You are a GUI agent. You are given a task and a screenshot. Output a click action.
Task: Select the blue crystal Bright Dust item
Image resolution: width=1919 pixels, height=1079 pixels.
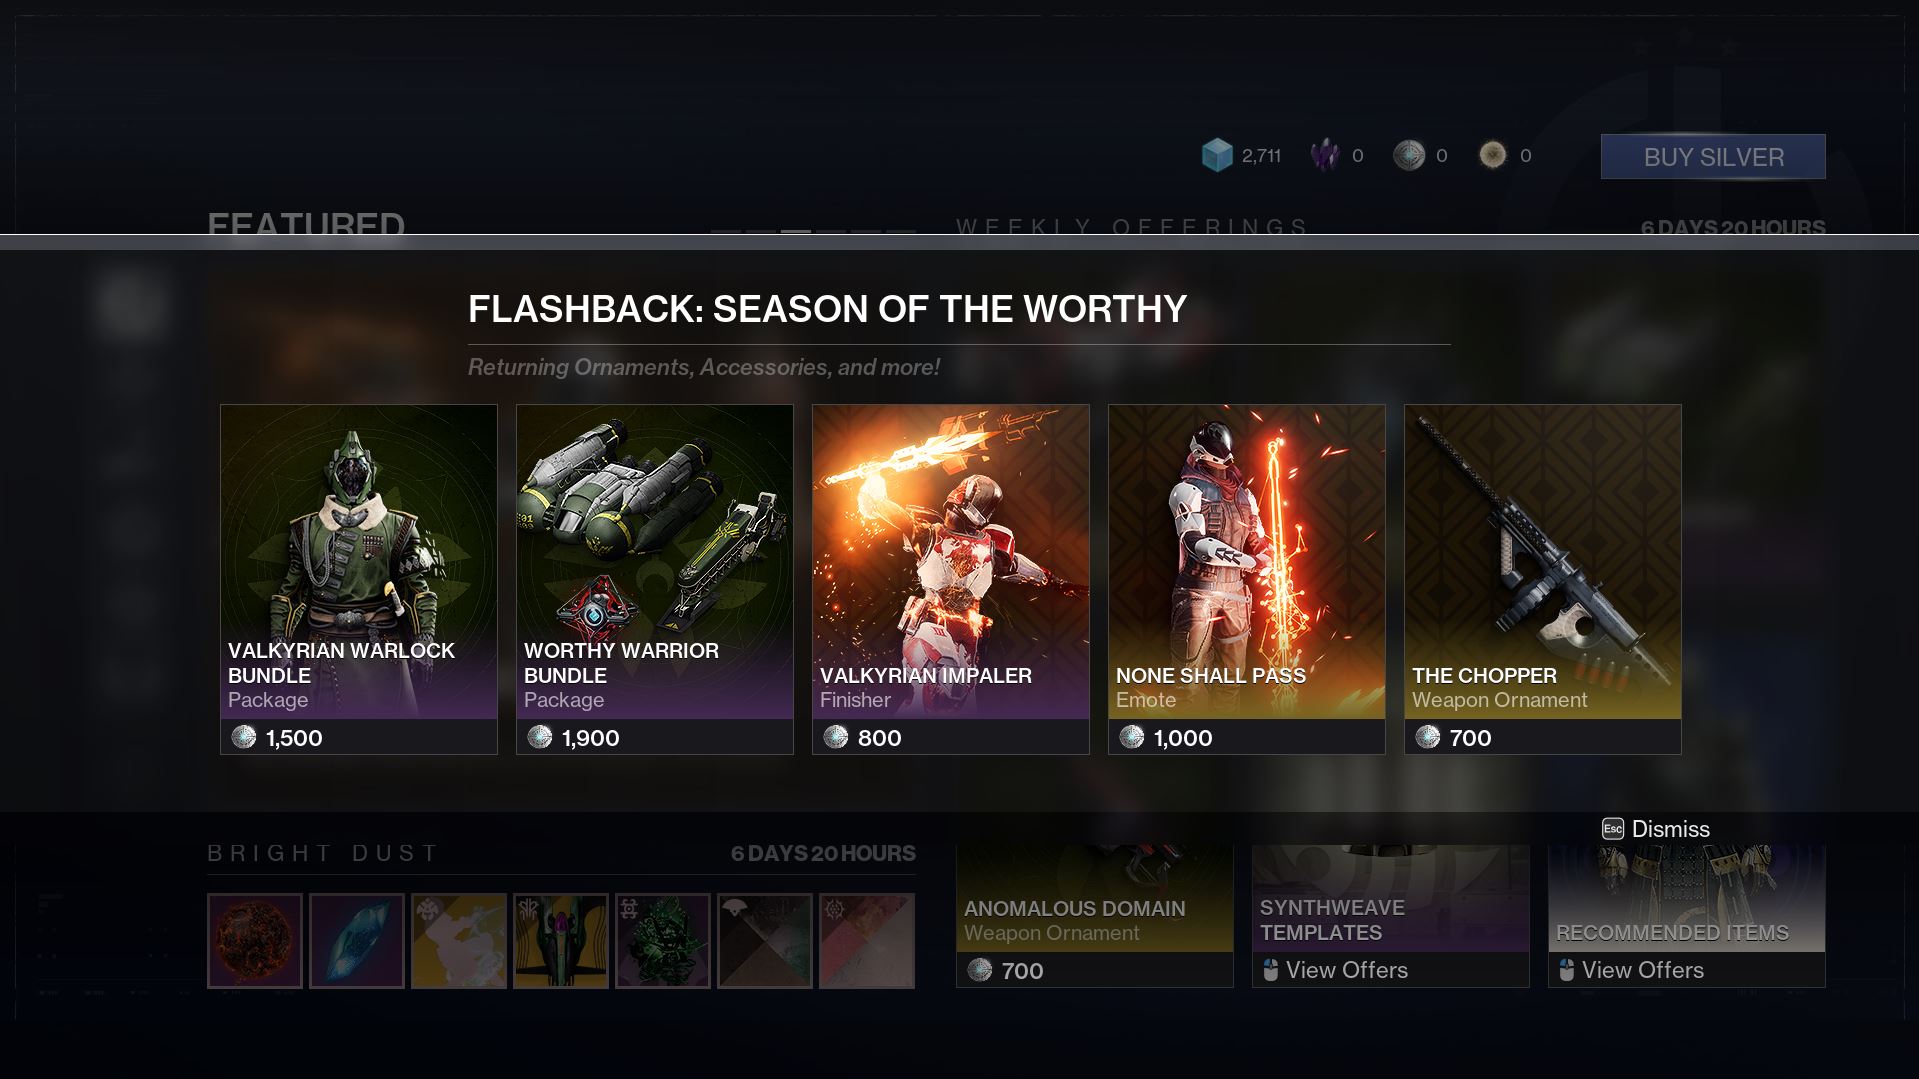[x=357, y=941]
